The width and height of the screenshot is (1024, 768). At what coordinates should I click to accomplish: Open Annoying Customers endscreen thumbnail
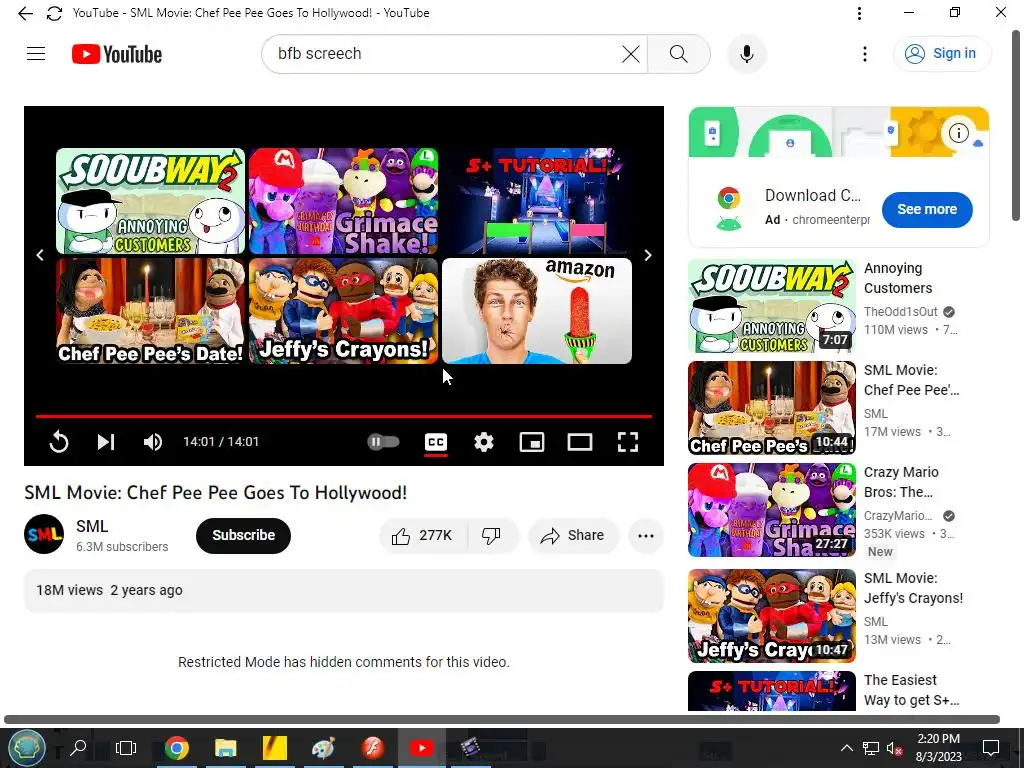coord(150,201)
